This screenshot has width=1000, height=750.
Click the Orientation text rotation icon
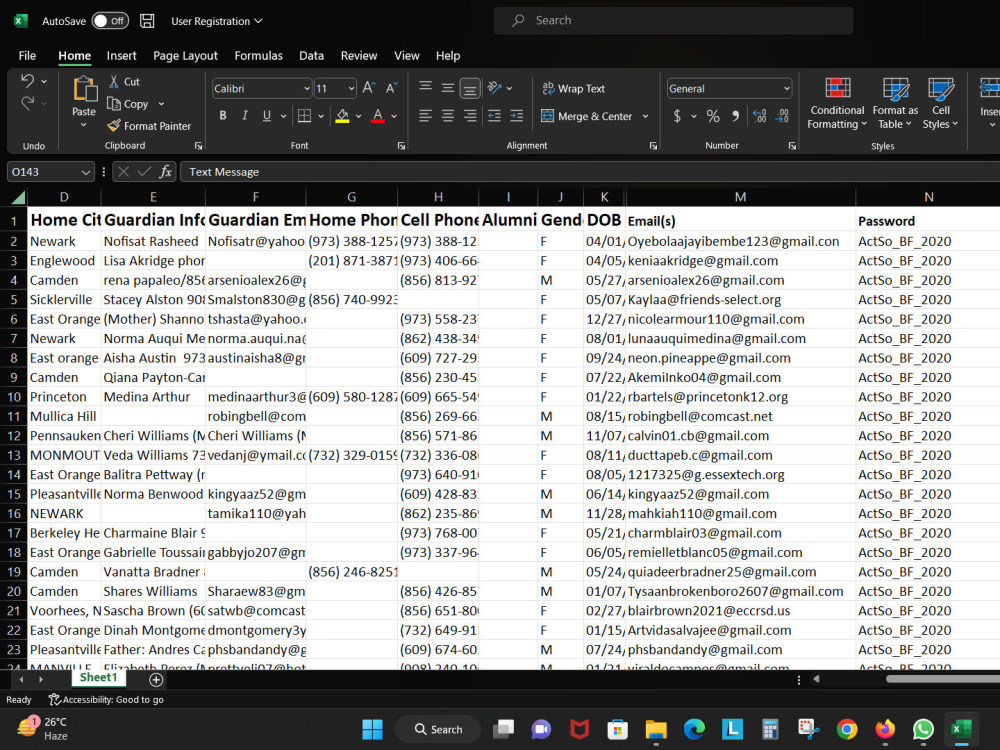click(494, 88)
